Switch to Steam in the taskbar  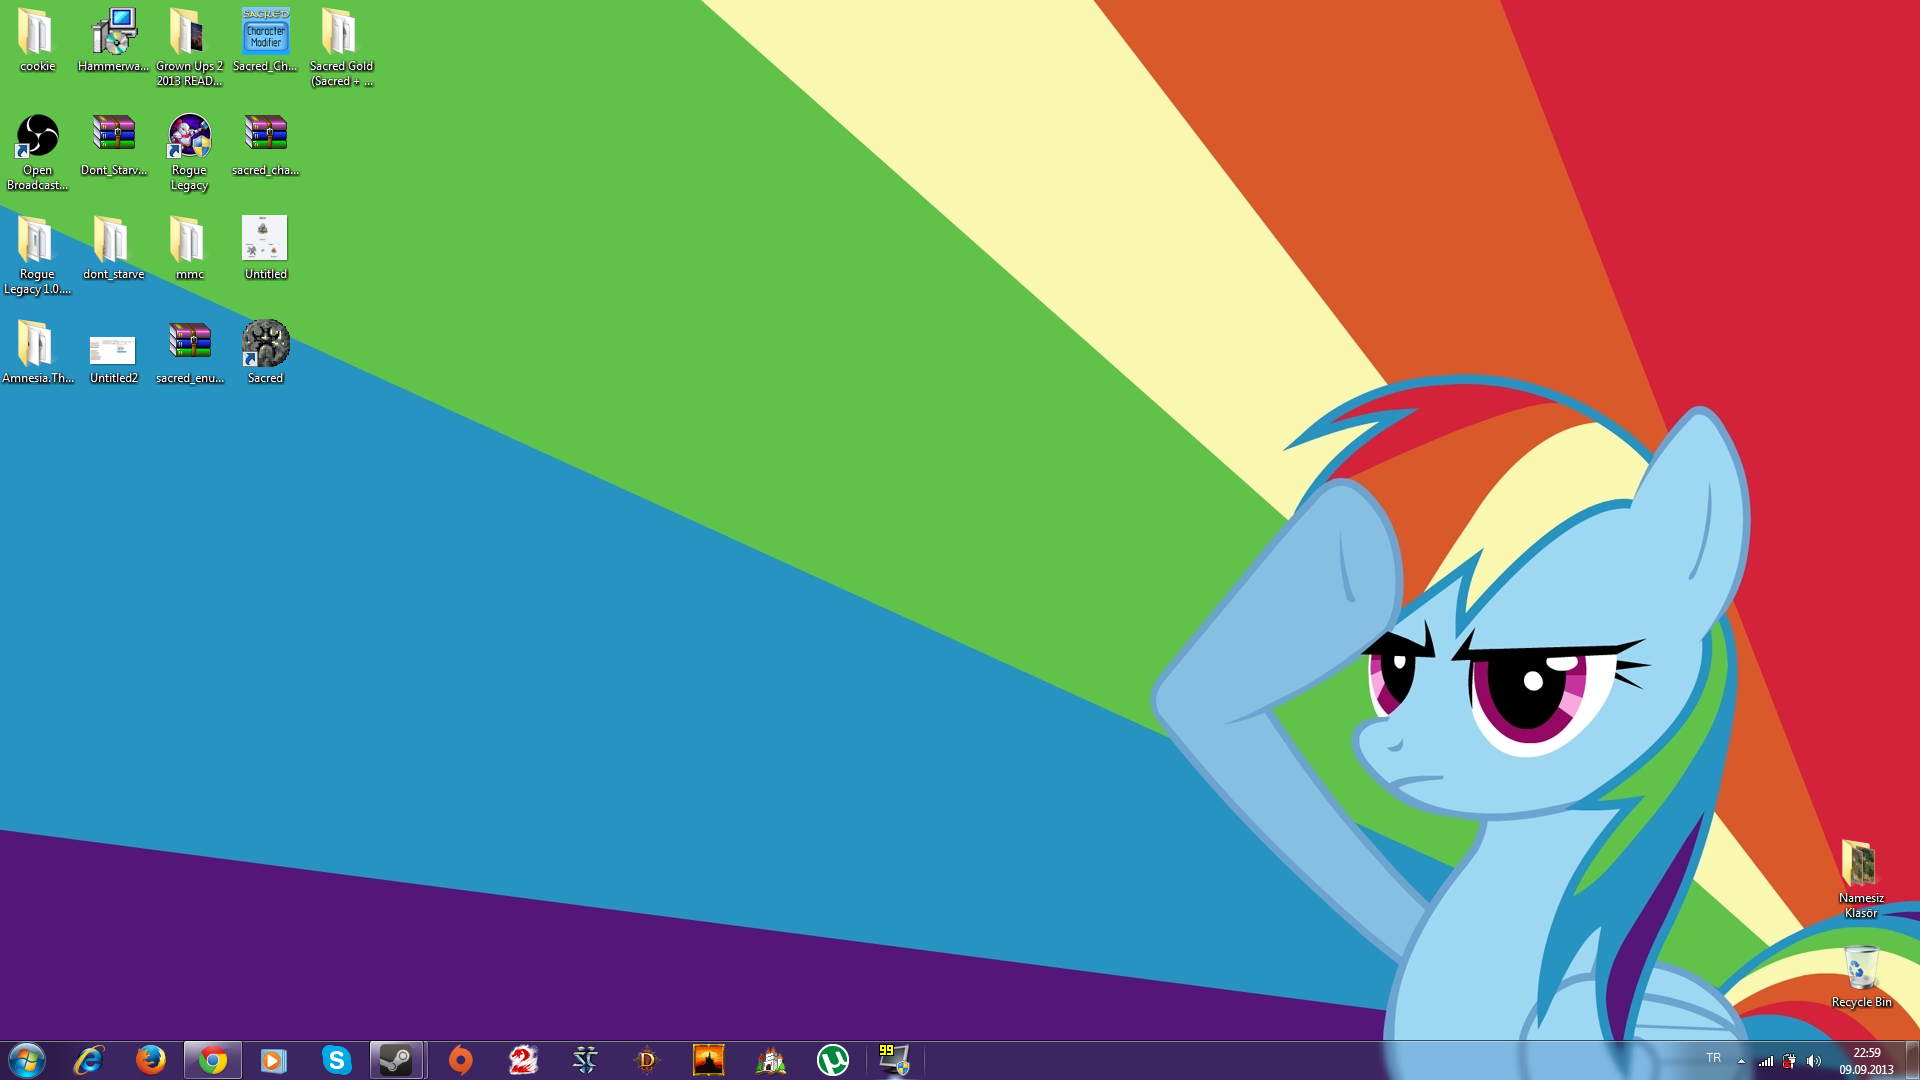[x=397, y=1060]
